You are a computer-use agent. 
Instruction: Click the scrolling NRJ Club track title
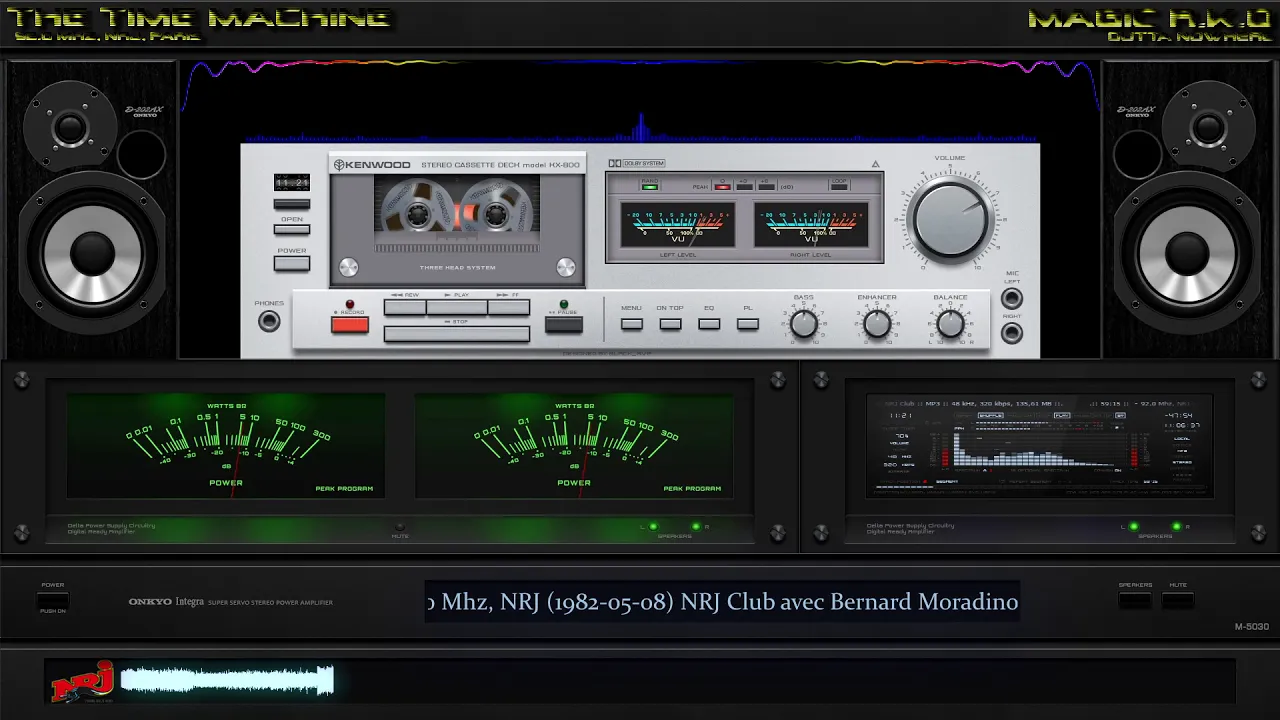click(722, 601)
